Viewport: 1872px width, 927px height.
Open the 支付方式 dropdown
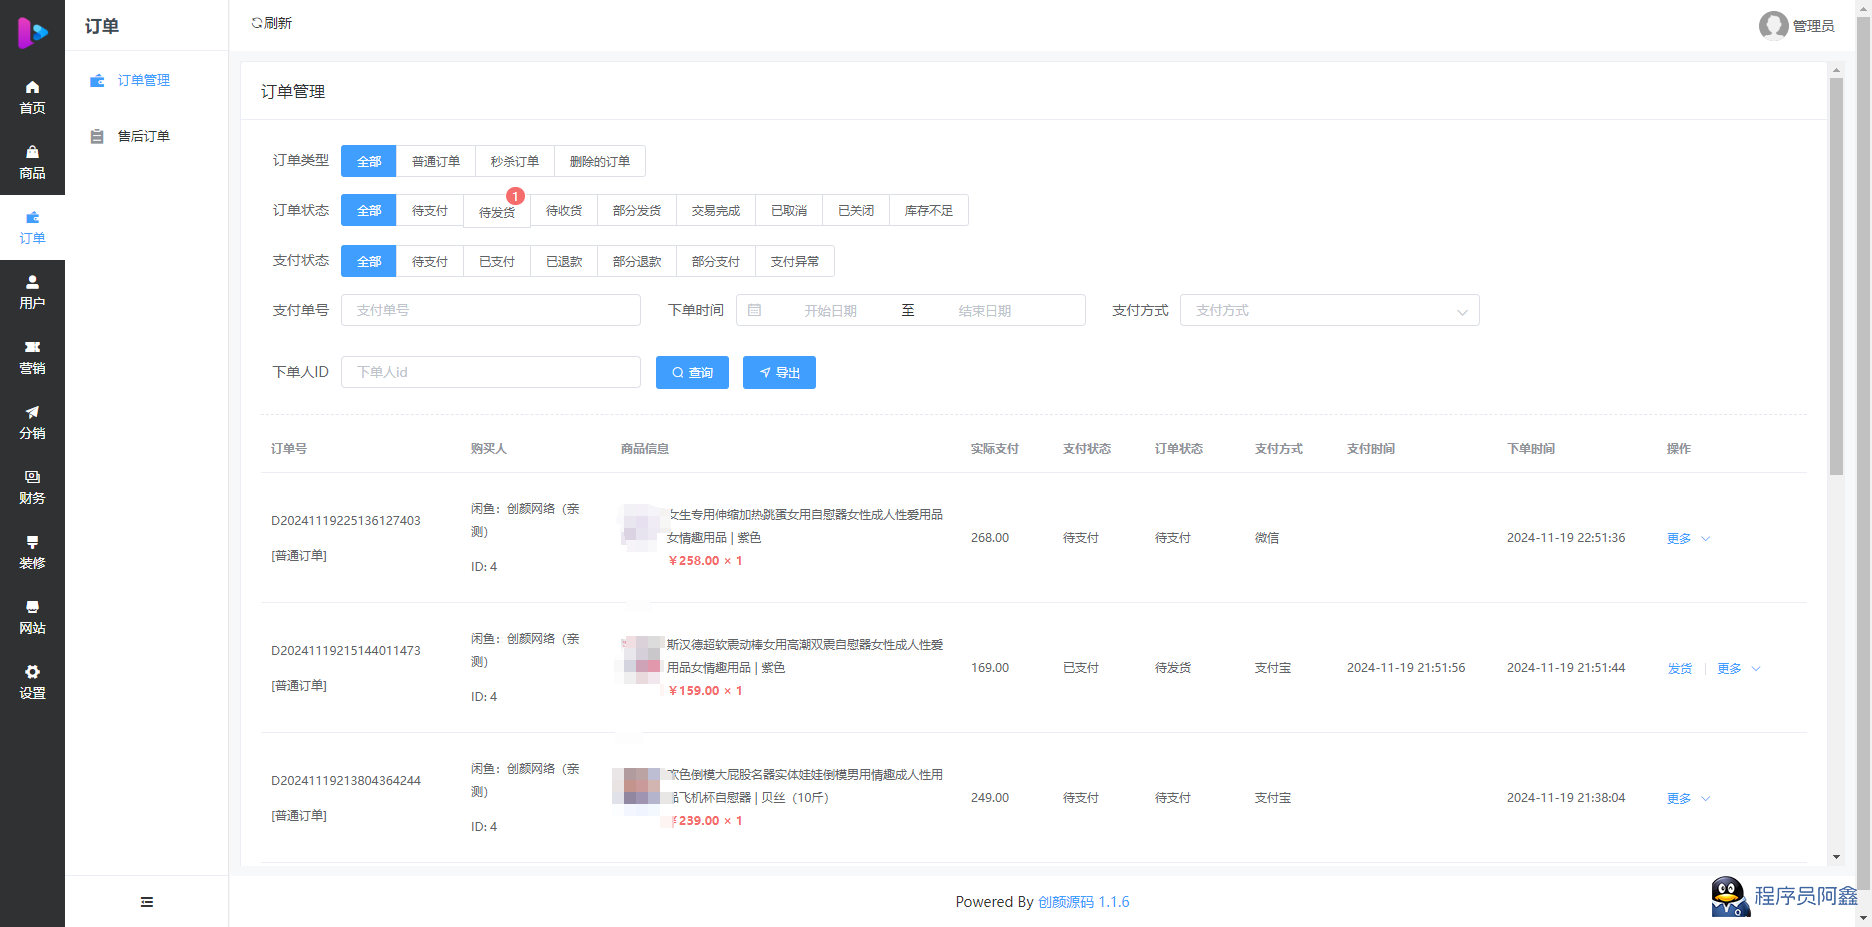pyautogui.click(x=1329, y=310)
